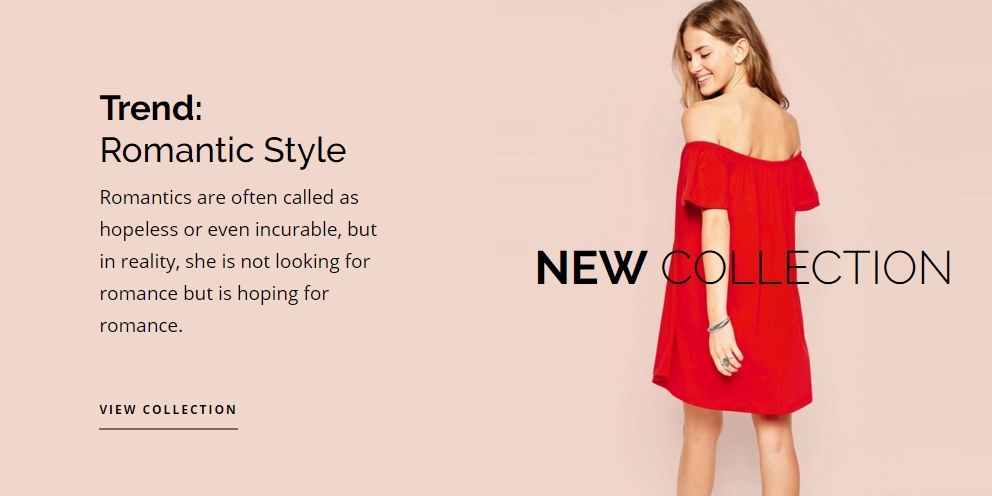Click the silver bracelet on model's wrist
The image size is (992, 496).
[719, 325]
